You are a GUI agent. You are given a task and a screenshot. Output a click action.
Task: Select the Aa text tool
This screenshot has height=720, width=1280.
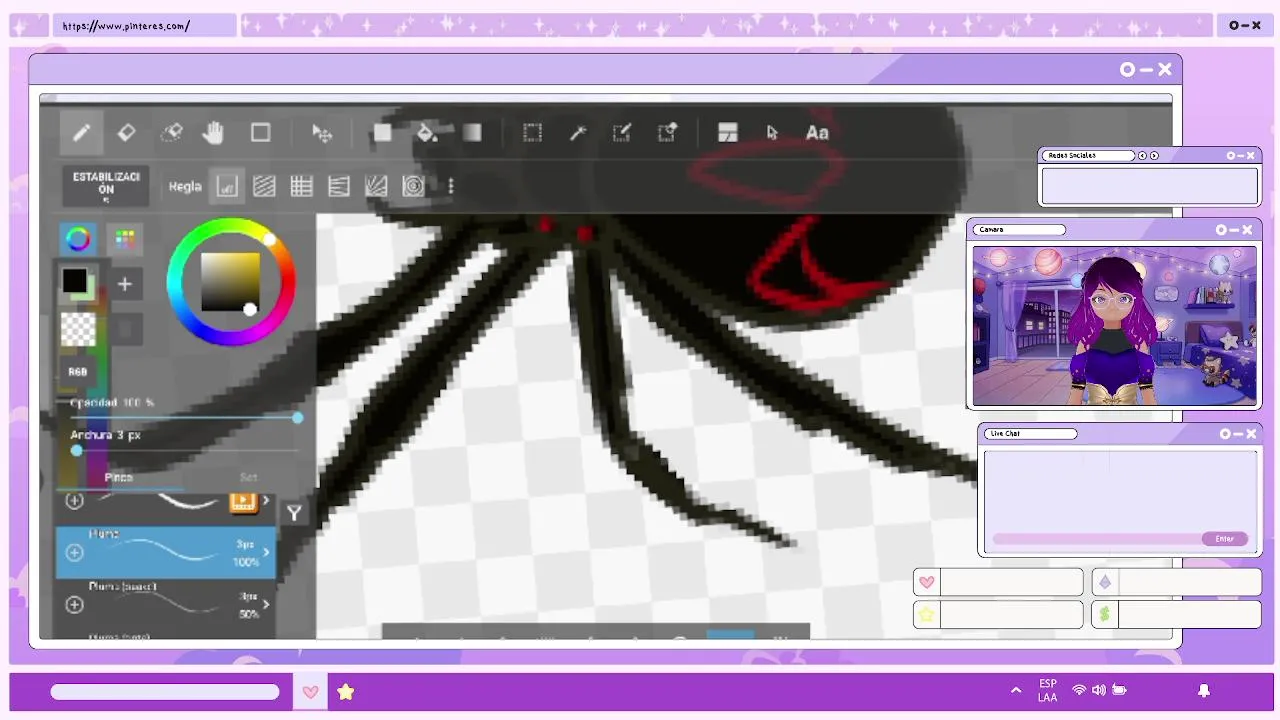coord(817,133)
